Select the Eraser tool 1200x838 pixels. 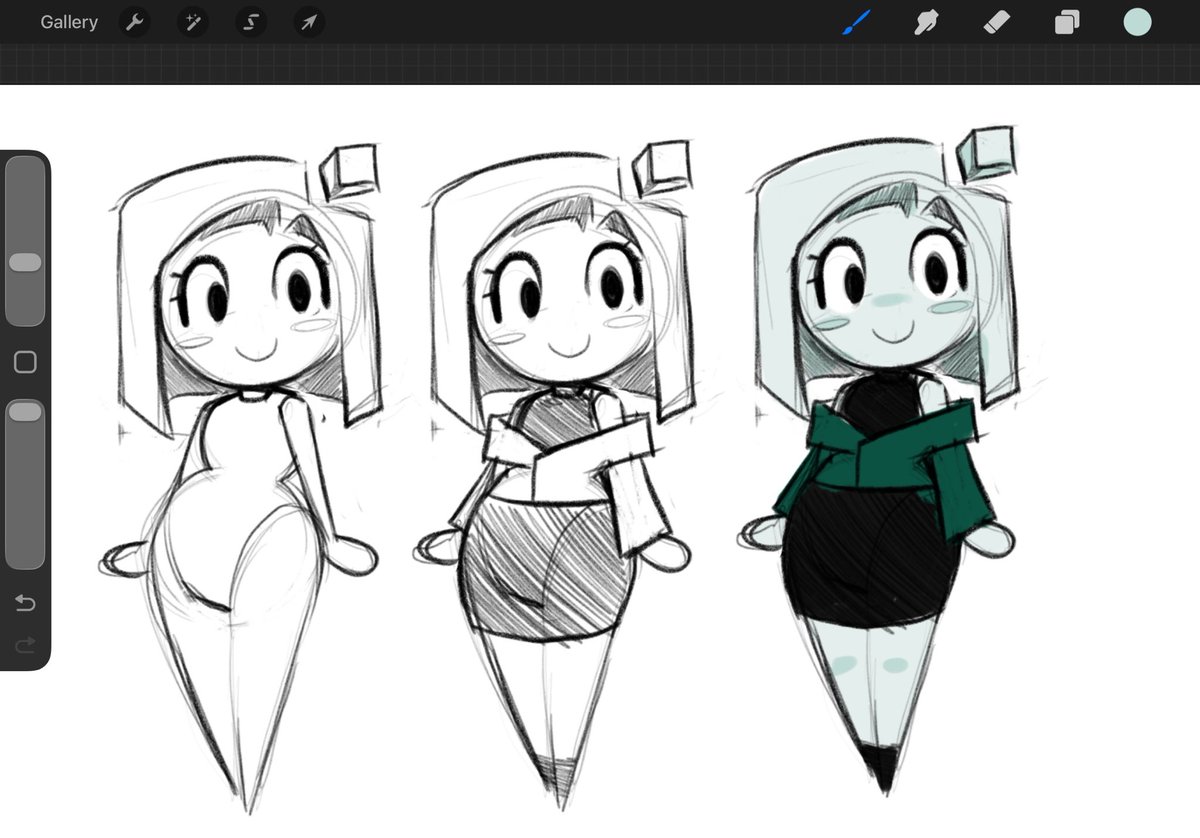coord(998,22)
